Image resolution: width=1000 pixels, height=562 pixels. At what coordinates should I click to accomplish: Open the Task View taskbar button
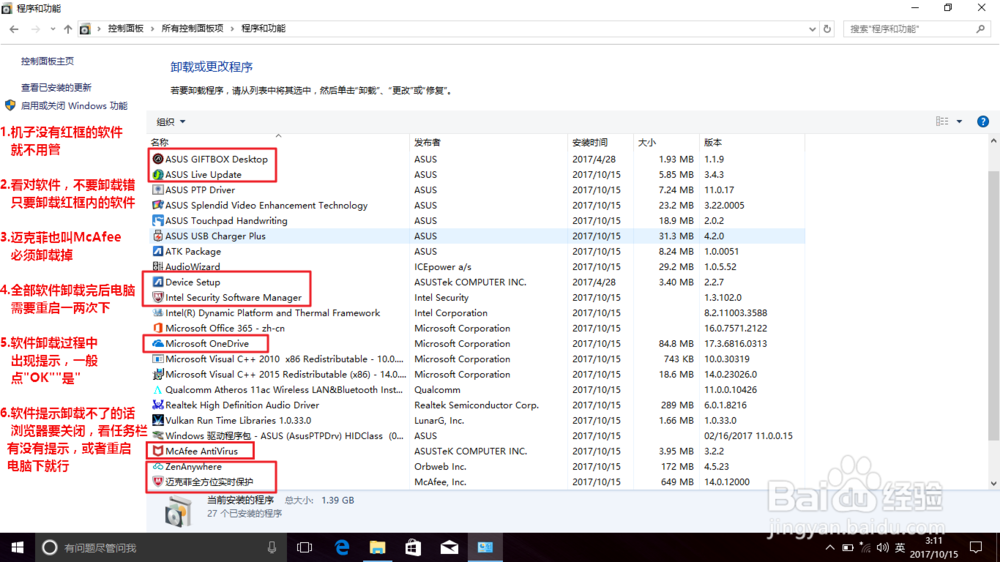(305, 547)
